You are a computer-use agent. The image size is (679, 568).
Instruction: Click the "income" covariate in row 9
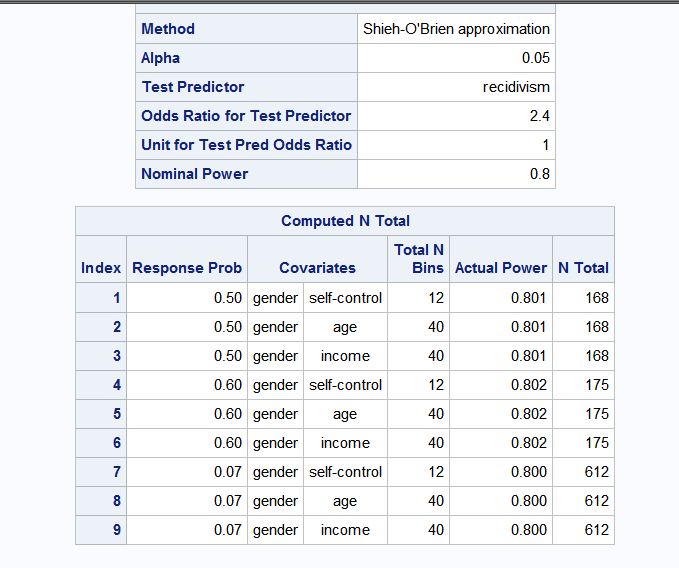[x=345, y=530]
